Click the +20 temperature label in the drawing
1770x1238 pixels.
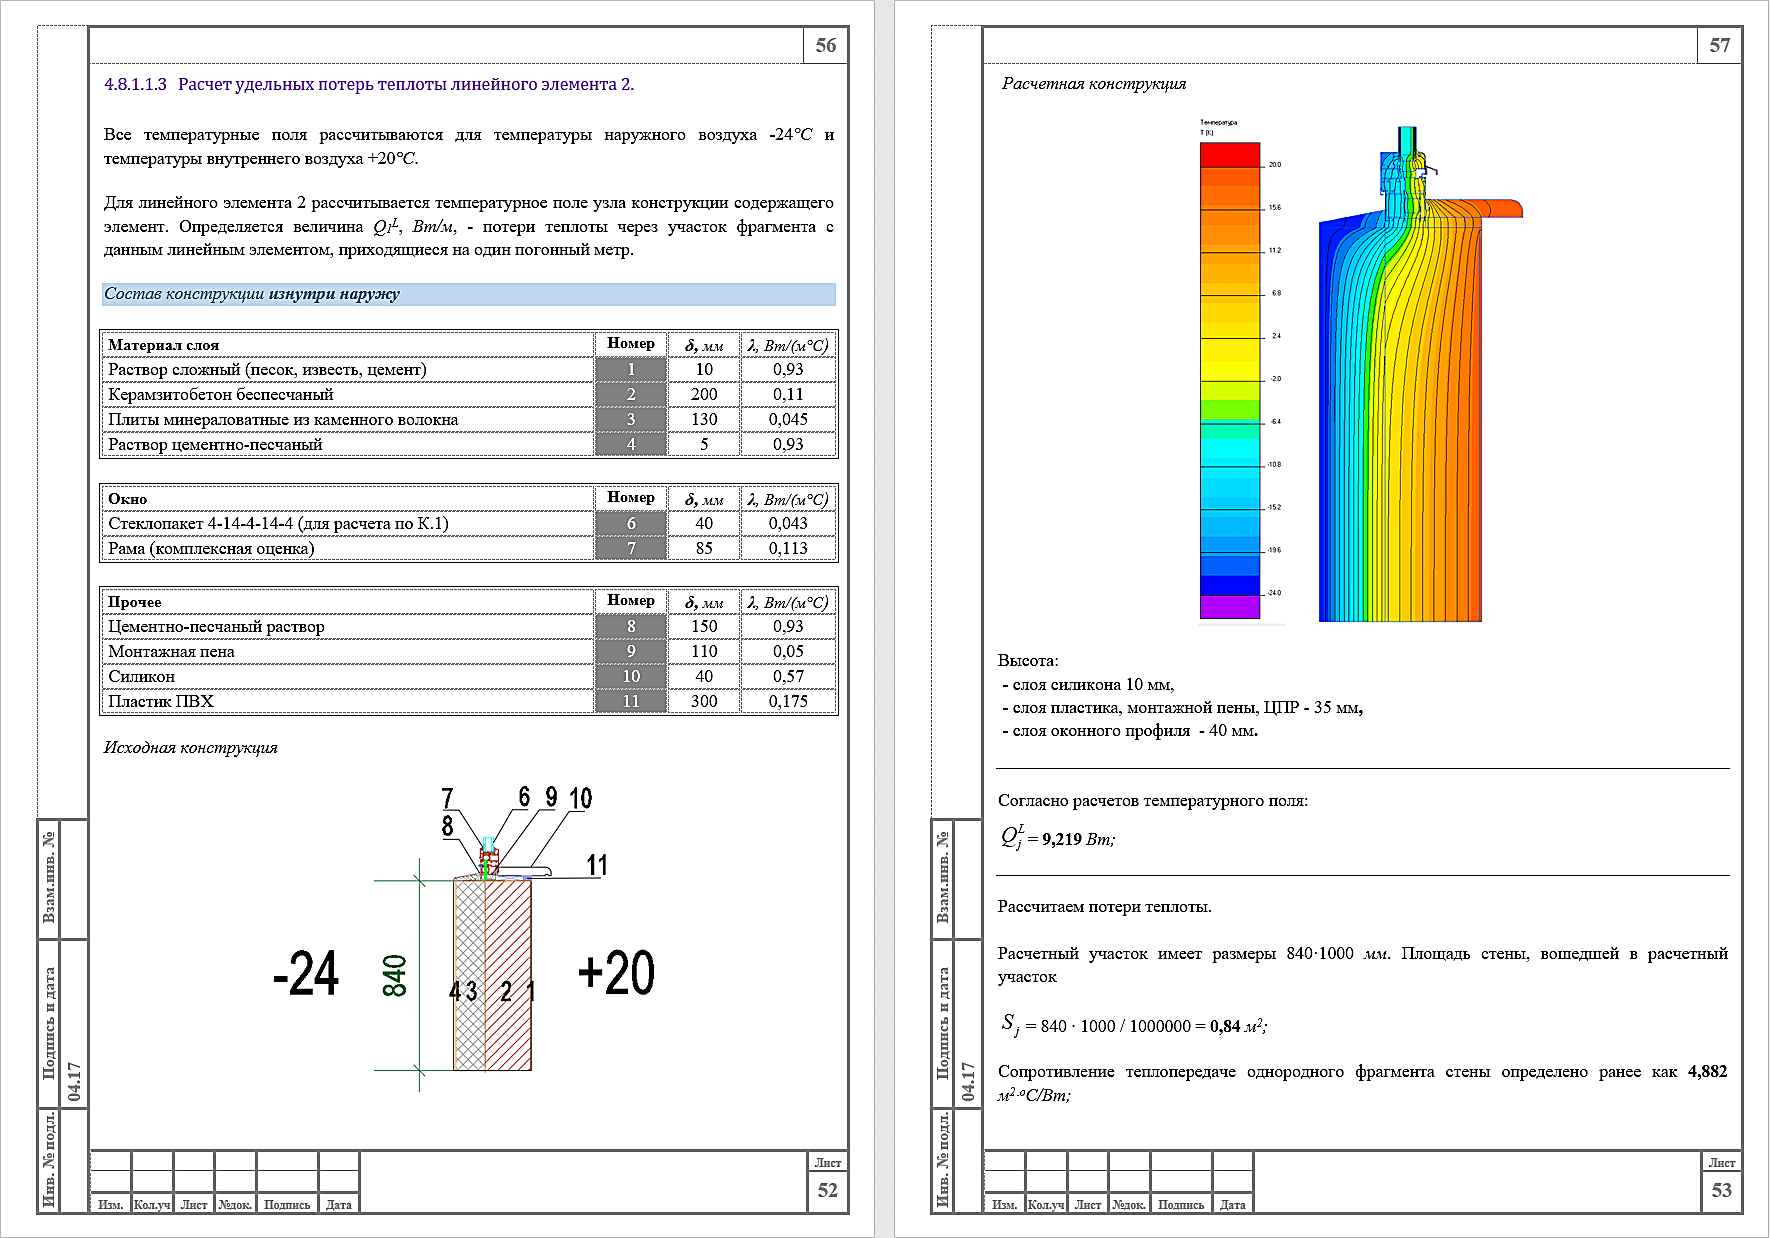(x=616, y=973)
